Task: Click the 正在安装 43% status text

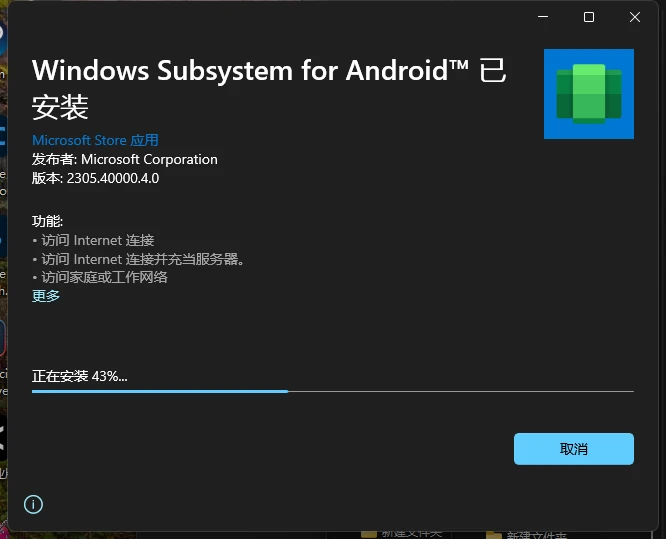Action: [79, 376]
